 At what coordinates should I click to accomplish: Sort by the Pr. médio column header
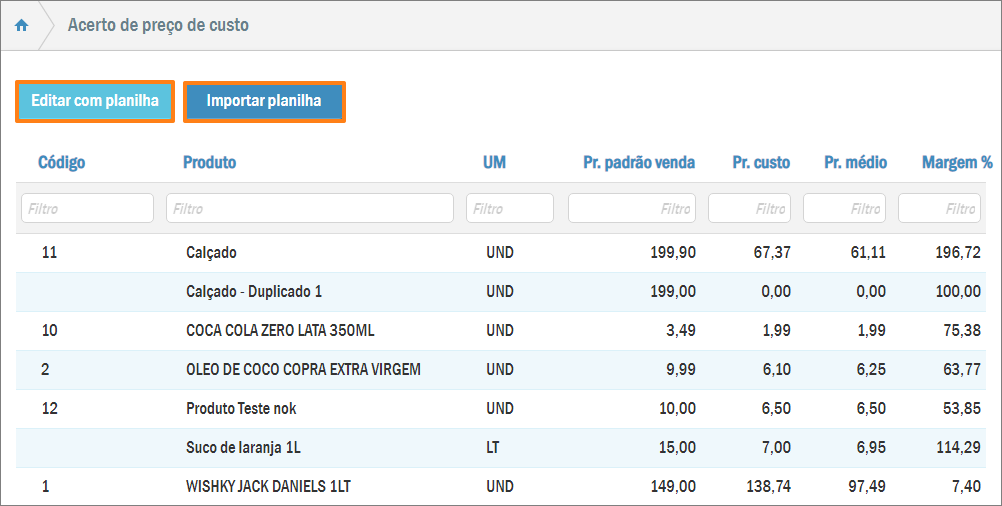(x=855, y=162)
